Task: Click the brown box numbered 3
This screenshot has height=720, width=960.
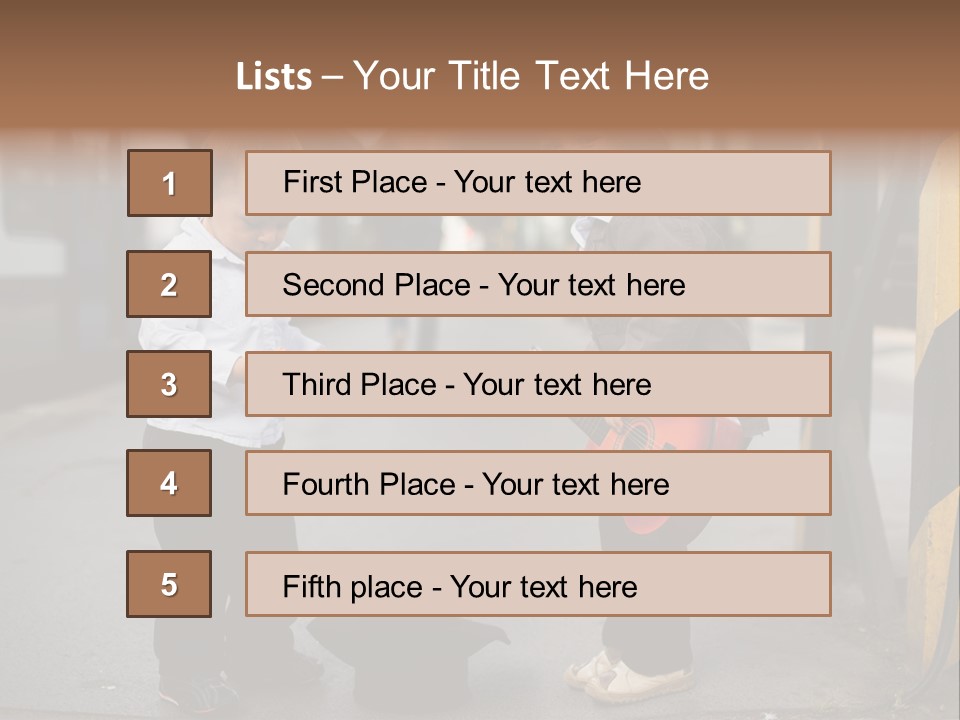Action: (169, 384)
